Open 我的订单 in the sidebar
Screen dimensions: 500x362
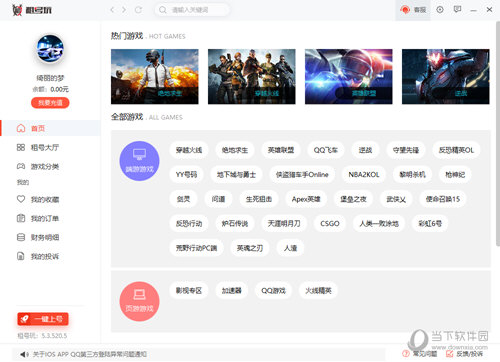click(50, 218)
